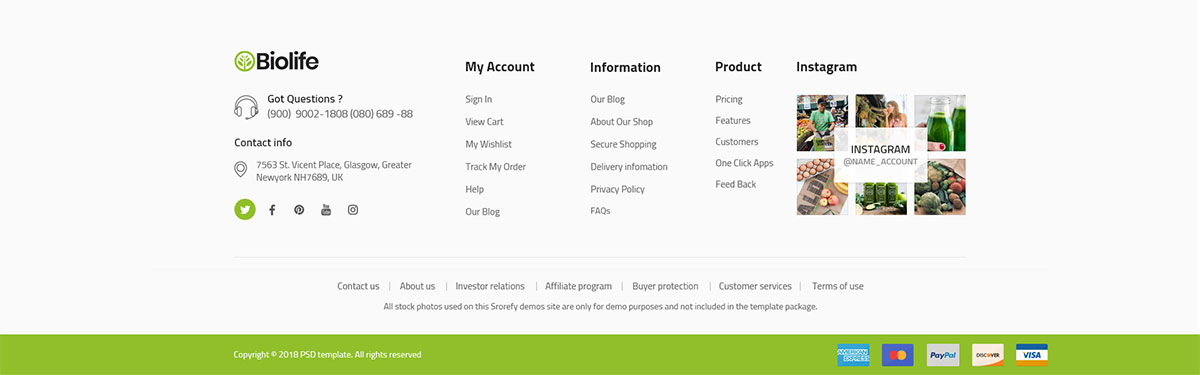The image size is (1200, 375).
Task: Open the Instagram social icon
Action: [353, 210]
